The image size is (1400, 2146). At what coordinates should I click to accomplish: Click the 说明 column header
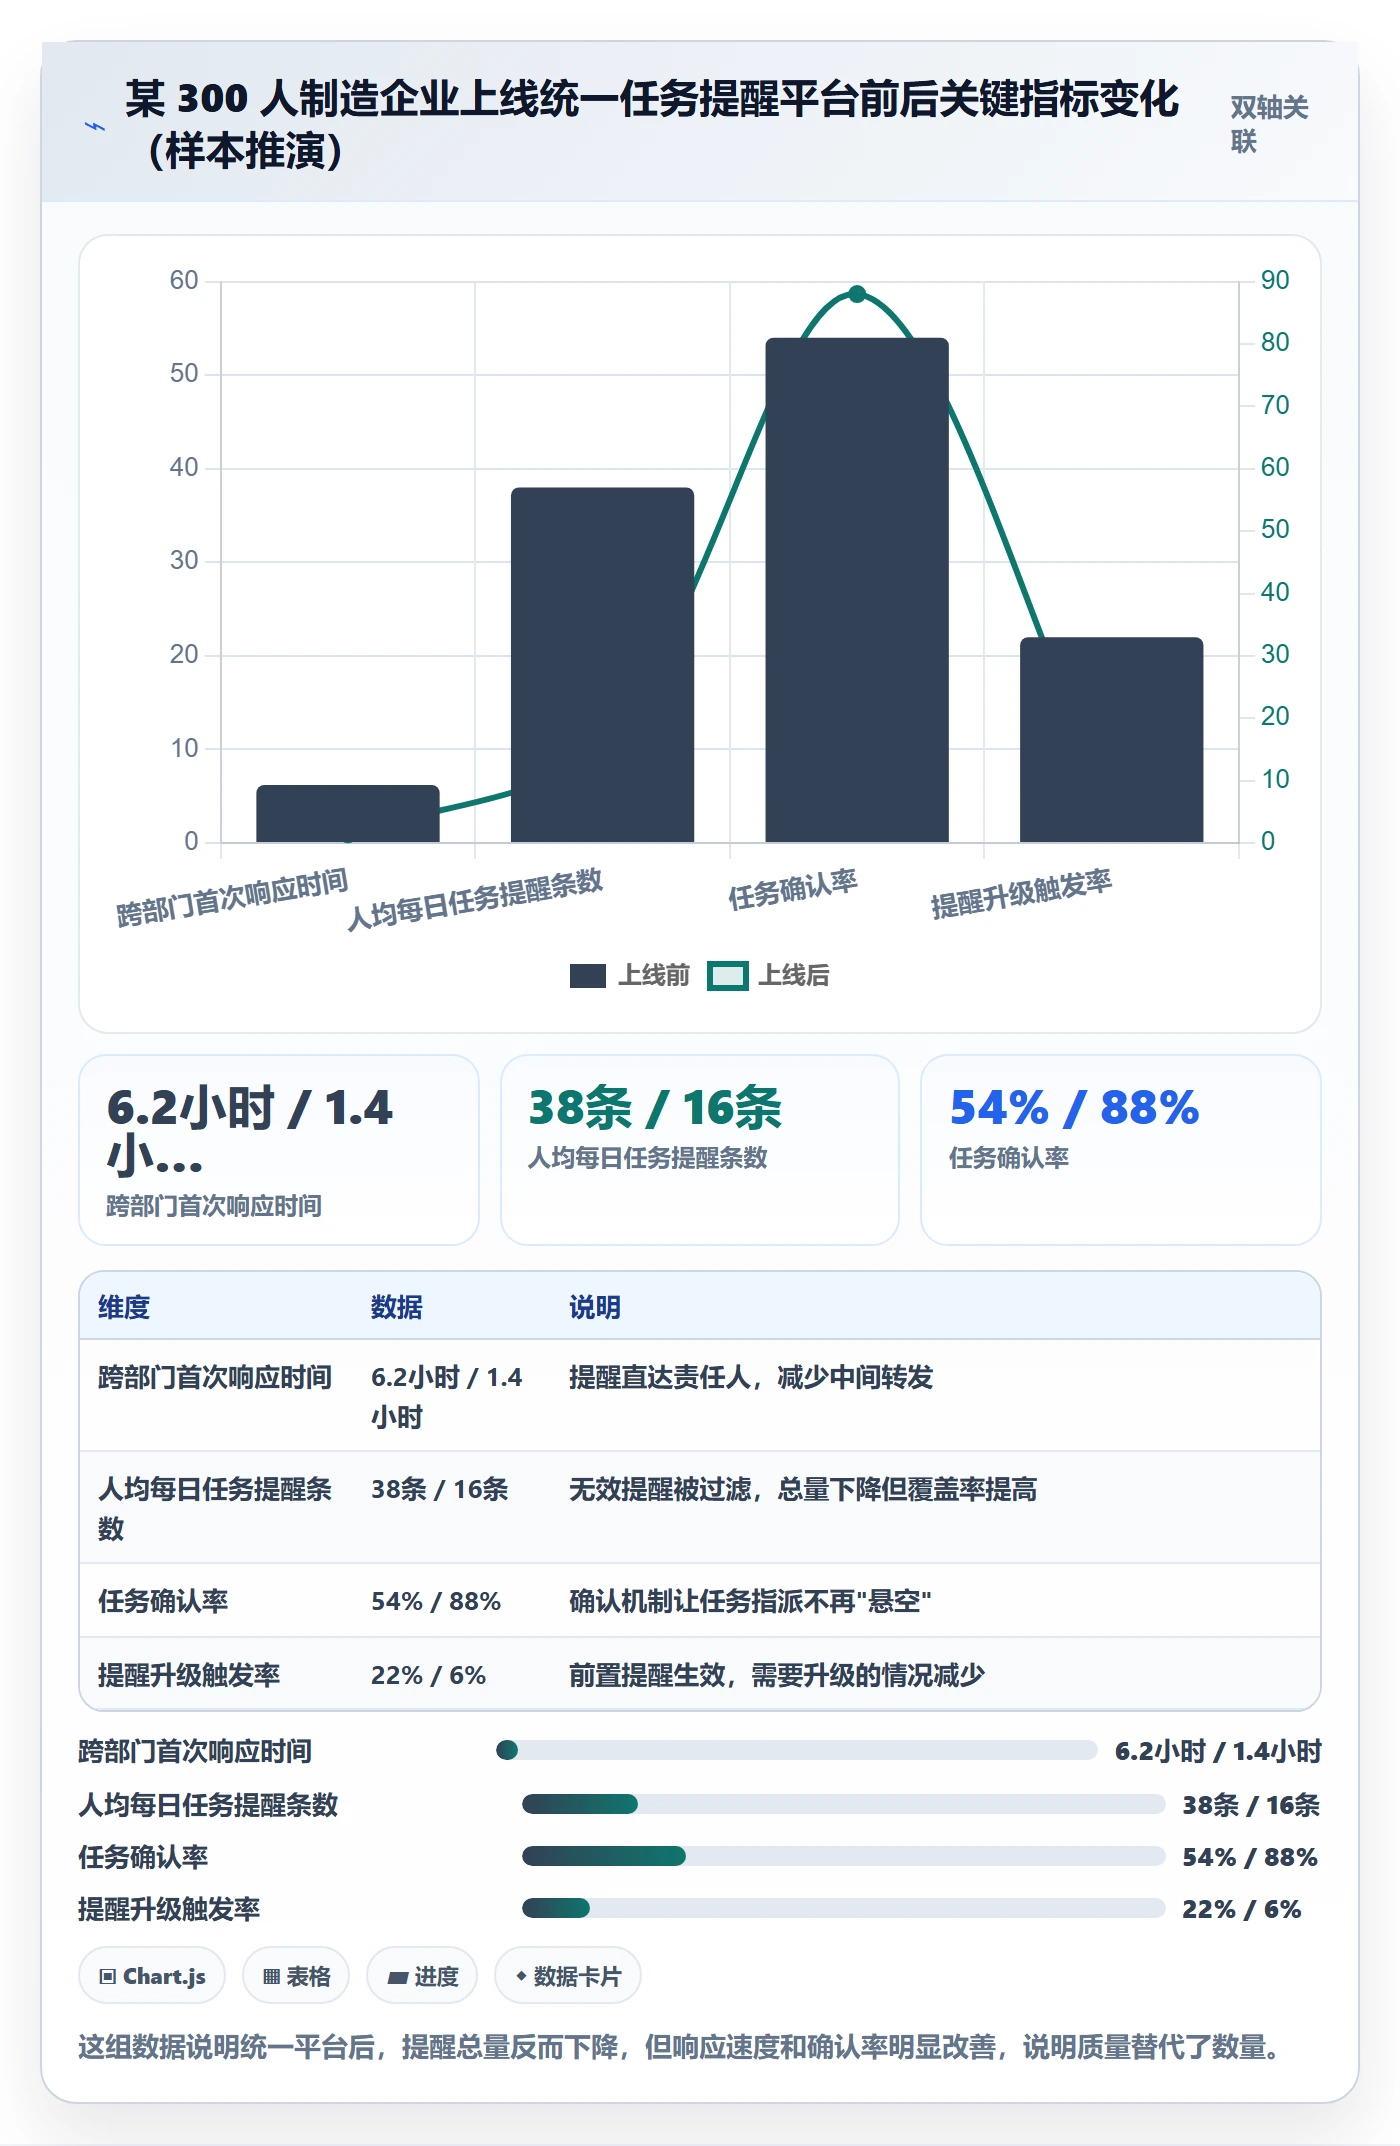click(595, 1307)
